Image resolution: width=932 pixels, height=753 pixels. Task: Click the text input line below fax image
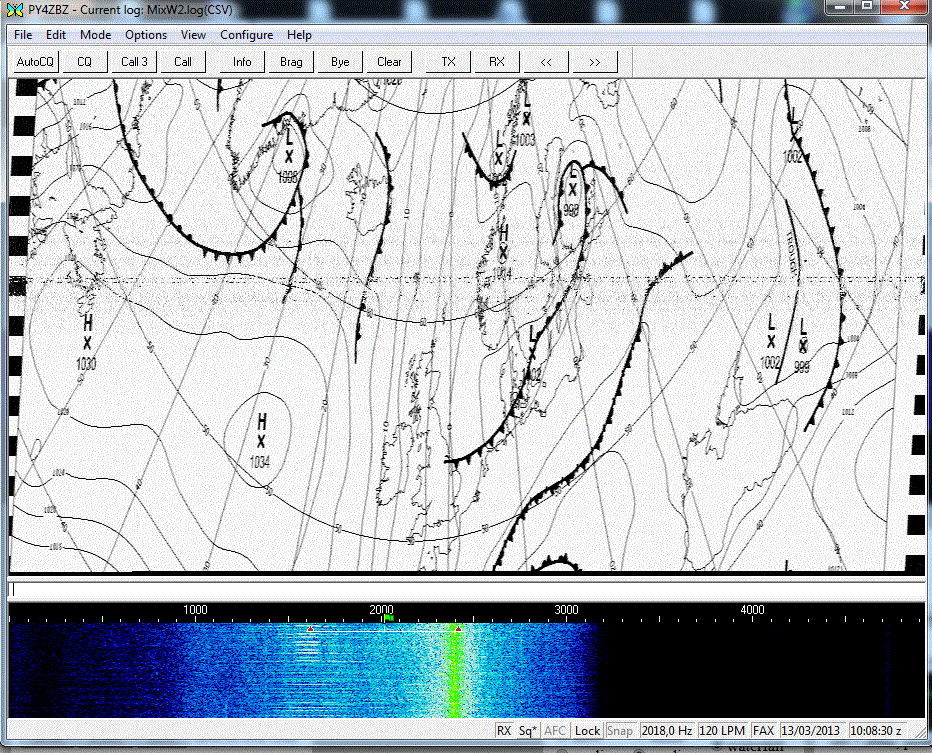pyautogui.click(x=466, y=590)
